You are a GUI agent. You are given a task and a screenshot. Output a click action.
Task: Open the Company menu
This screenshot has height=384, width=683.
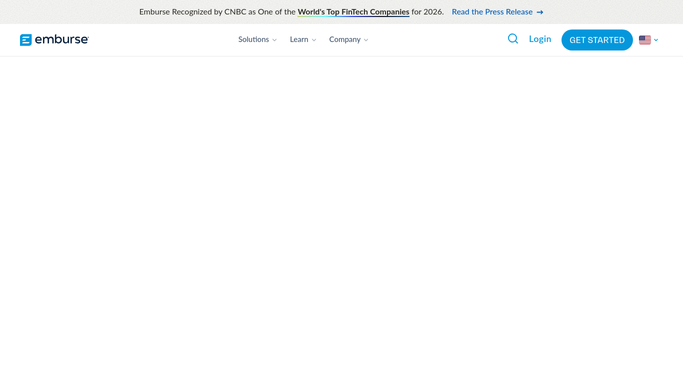(x=348, y=40)
